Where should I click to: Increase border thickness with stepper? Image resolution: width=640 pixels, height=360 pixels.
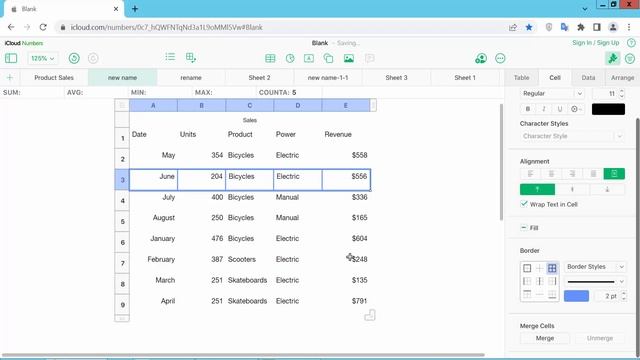[x=623, y=293]
